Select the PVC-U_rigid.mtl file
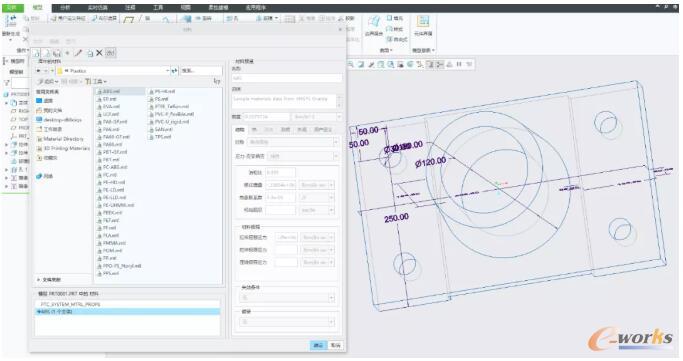The height and width of the screenshot is (361, 683). pyautogui.click(x=169, y=122)
